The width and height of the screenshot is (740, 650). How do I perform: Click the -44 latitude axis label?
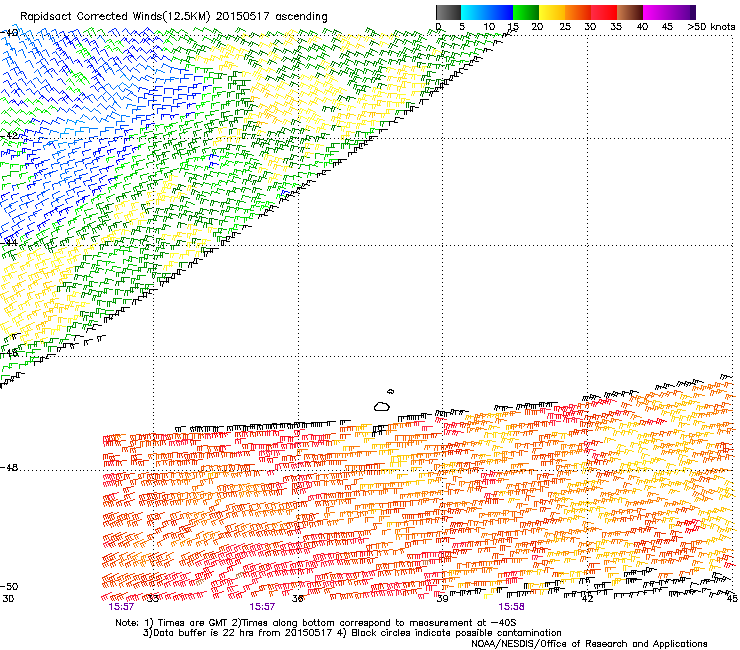tap(9, 243)
